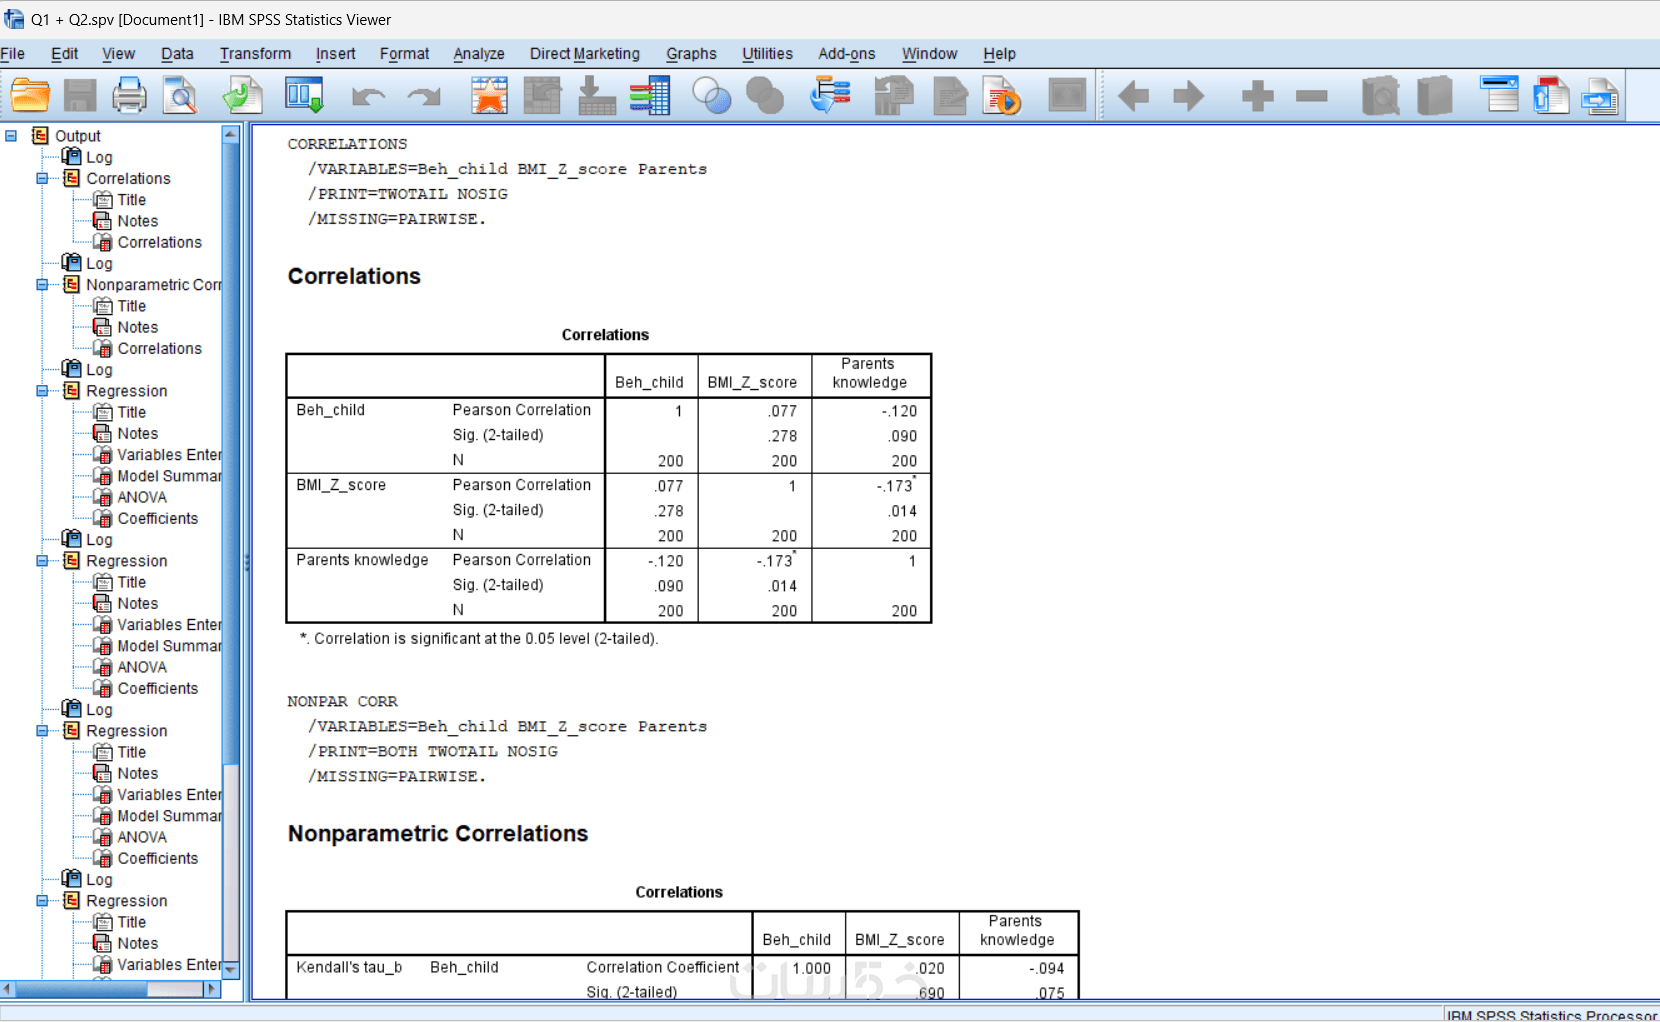Click the Recall recent dialogs icon
Viewport: 1660px width, 1022px height.
tap(304, 96)
